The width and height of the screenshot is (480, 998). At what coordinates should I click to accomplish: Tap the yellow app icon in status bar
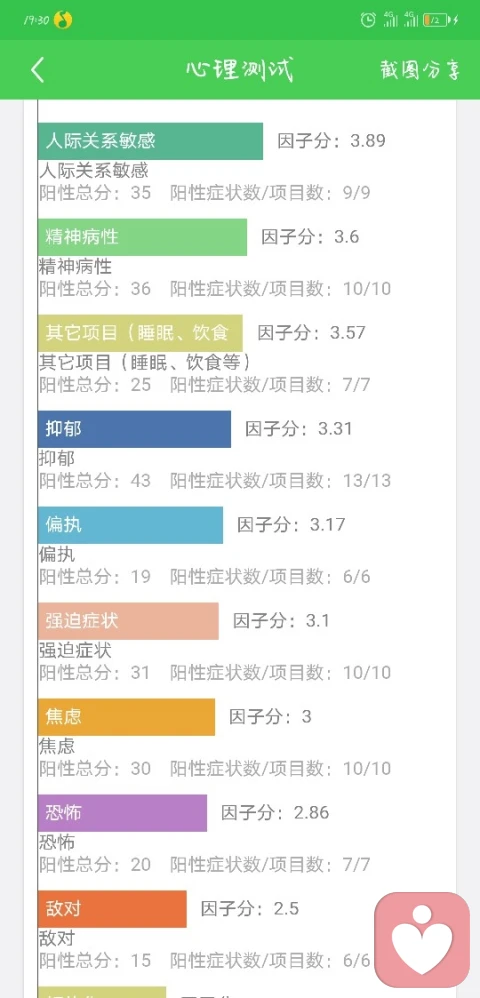[x=63, y=20]
